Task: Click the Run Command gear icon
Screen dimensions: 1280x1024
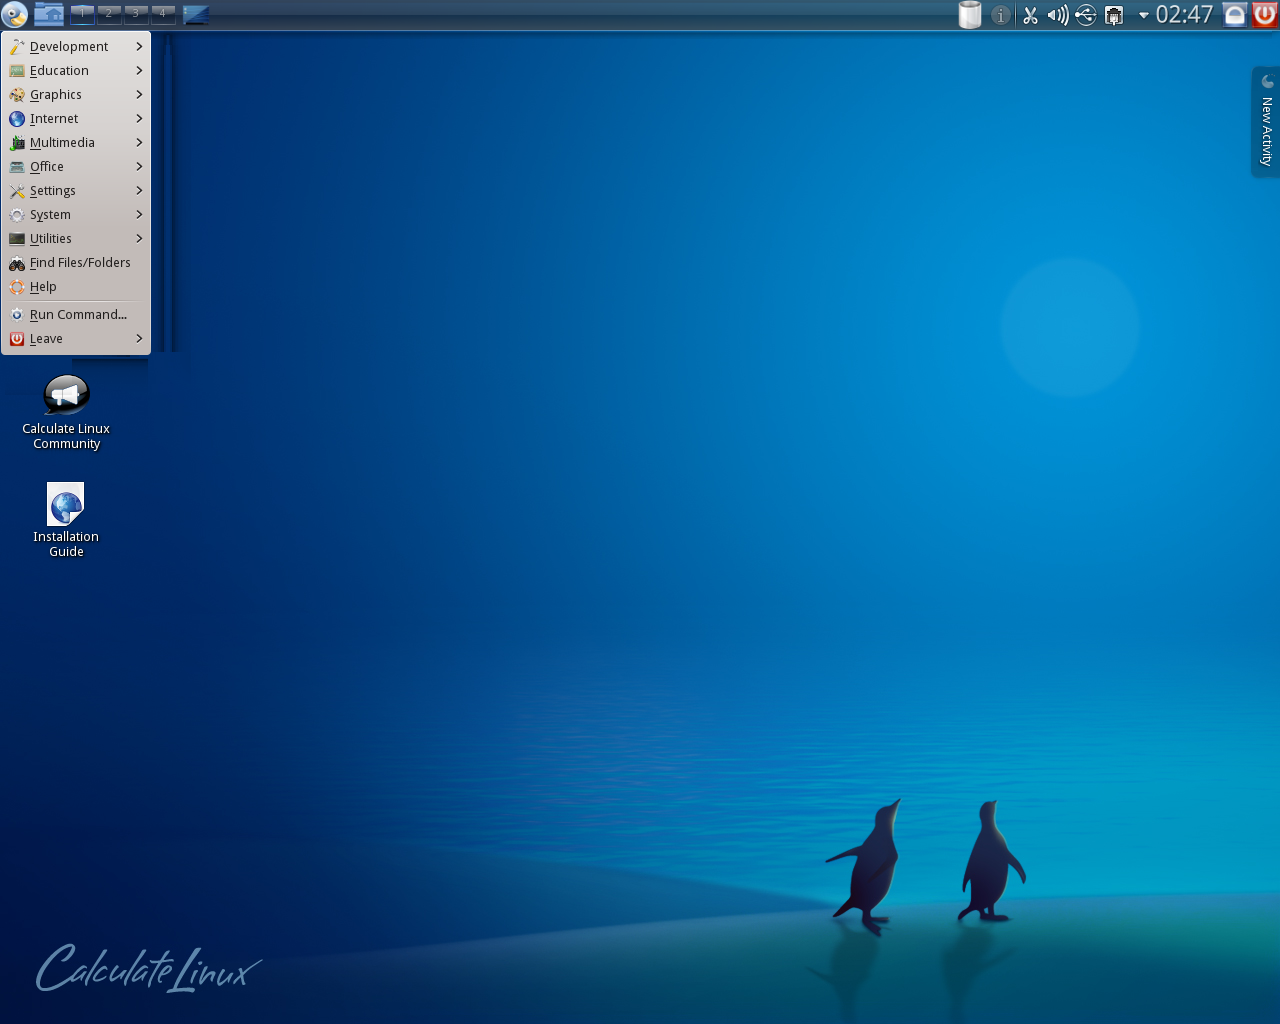Action: [x=17, y=315]
